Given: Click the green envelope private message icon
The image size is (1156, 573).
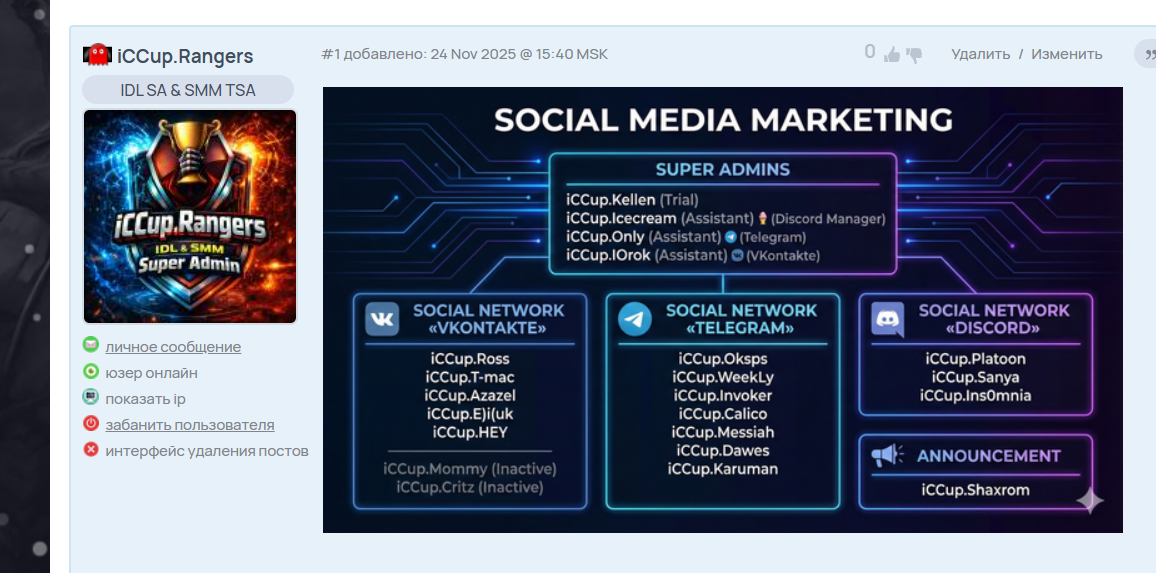Looking at the screenshot, I should [91, 344].
